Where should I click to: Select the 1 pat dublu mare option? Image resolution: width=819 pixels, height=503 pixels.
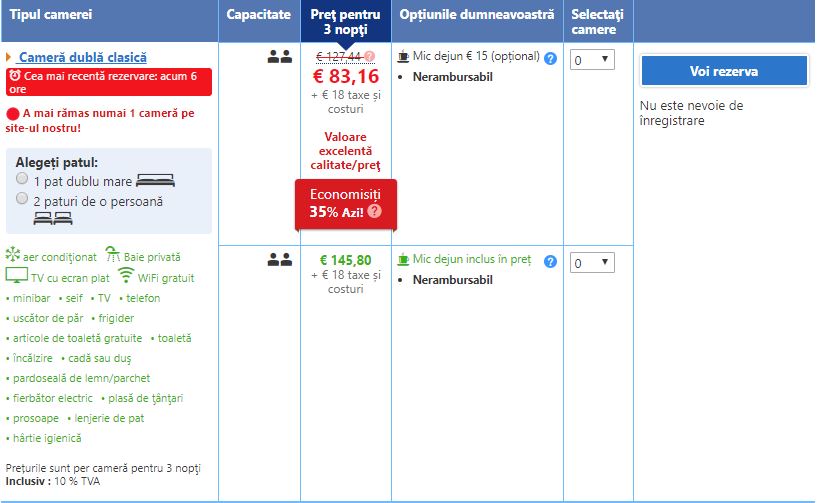pyautogui.click(x=22, y=178)
